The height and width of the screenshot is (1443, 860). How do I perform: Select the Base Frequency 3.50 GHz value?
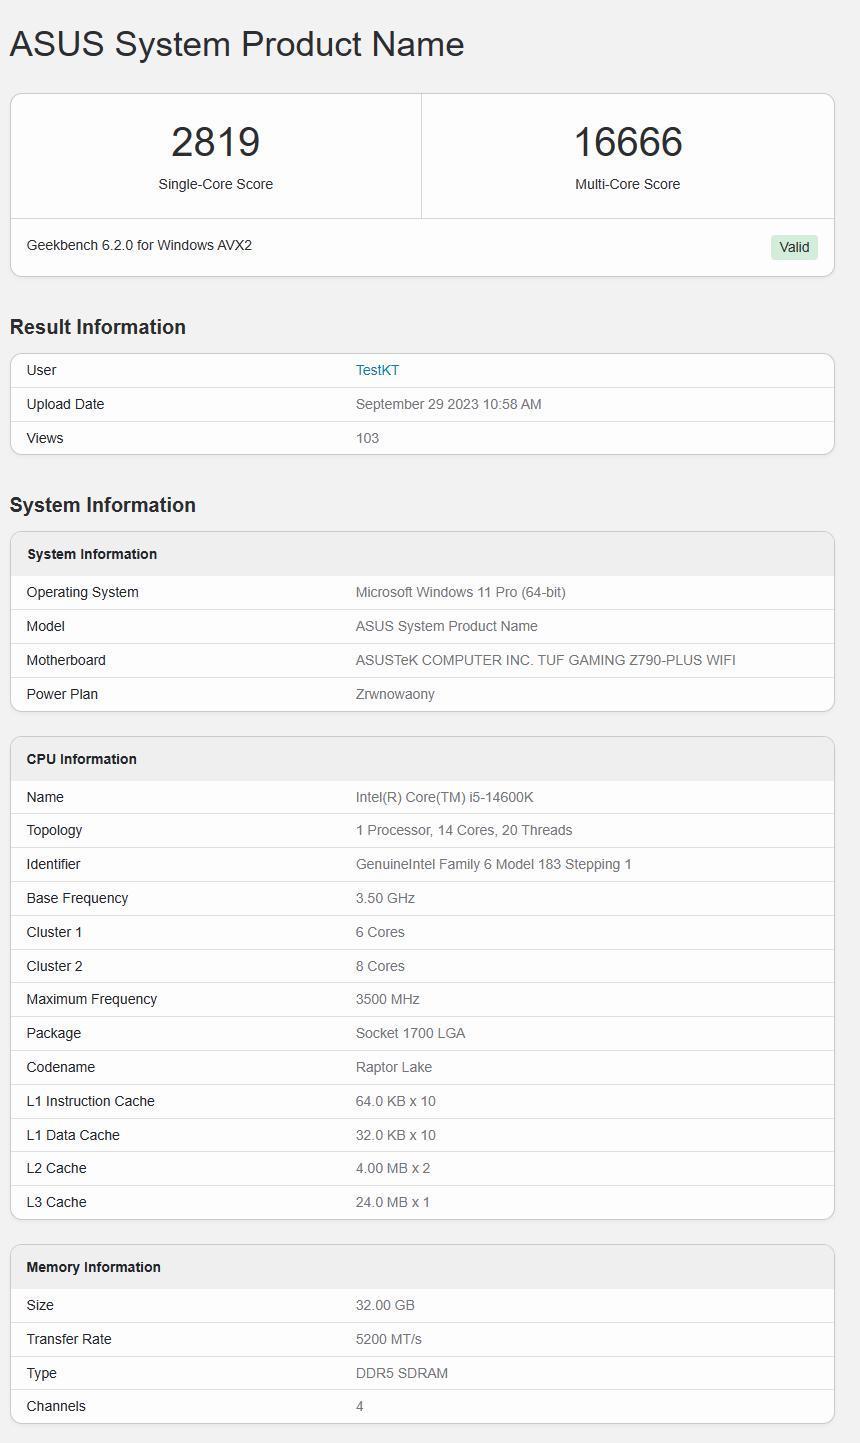tap(386, 898)
